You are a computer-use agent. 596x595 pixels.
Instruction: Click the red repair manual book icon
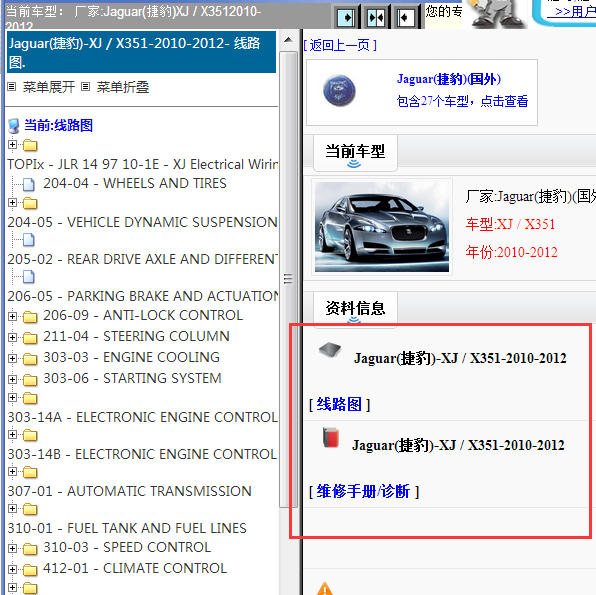pyautogui.click(x=331, y=437)
